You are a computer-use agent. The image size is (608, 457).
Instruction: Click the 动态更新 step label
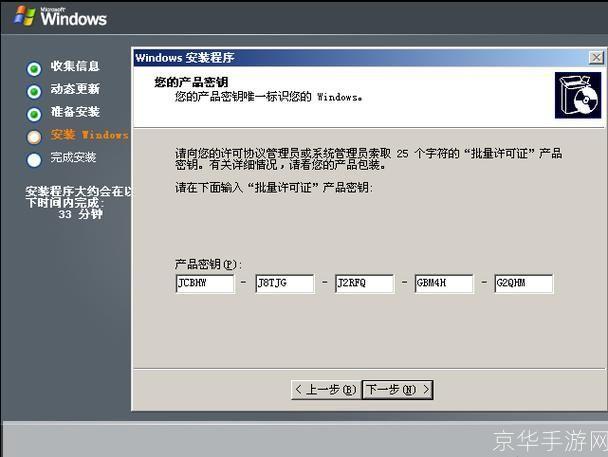[x=75, y=89]
